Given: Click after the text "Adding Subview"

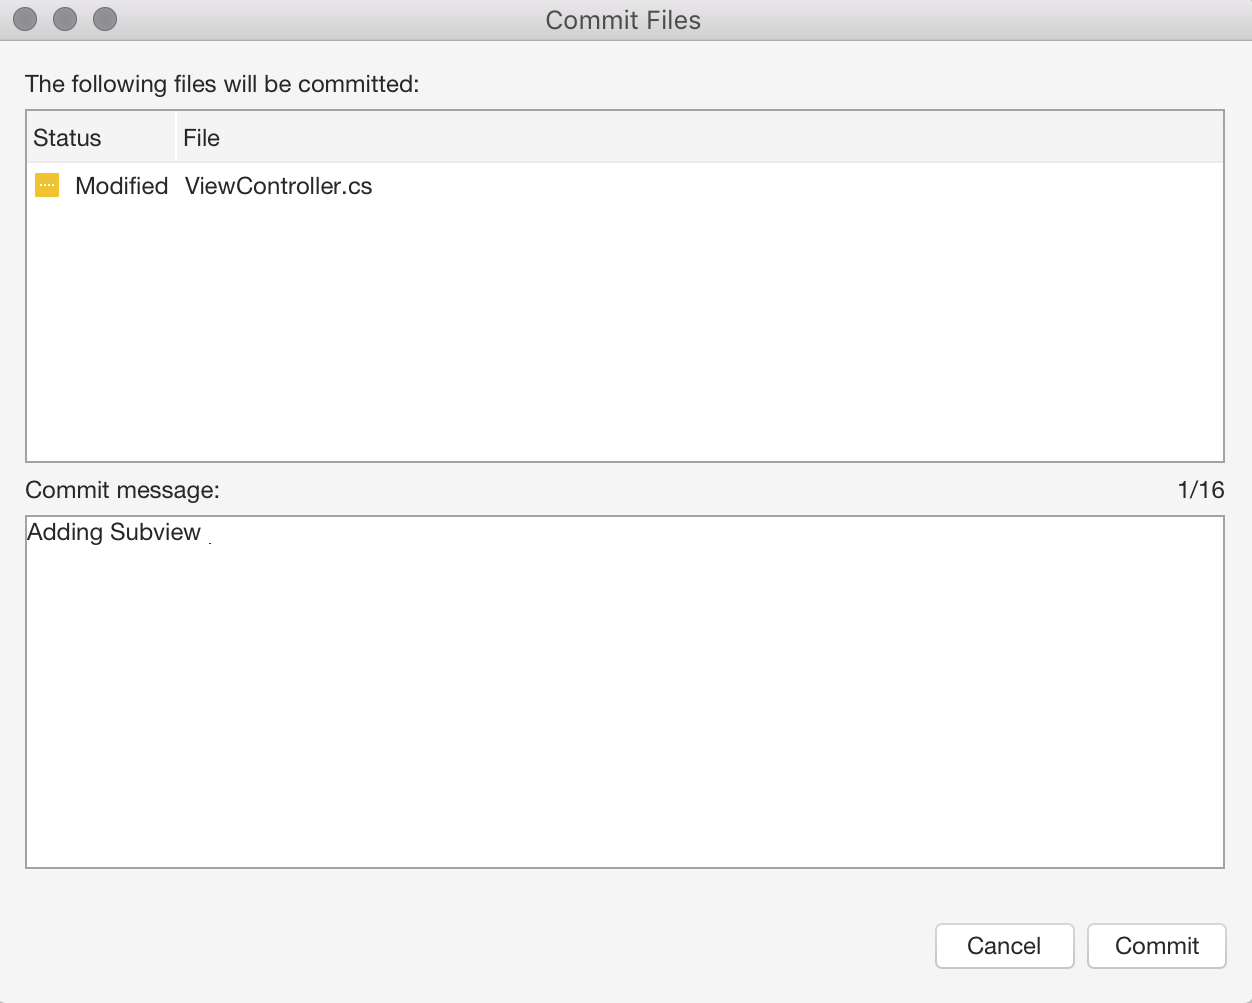Looking at the screenshot, I should pyautogui.click(x=207, y=532).
